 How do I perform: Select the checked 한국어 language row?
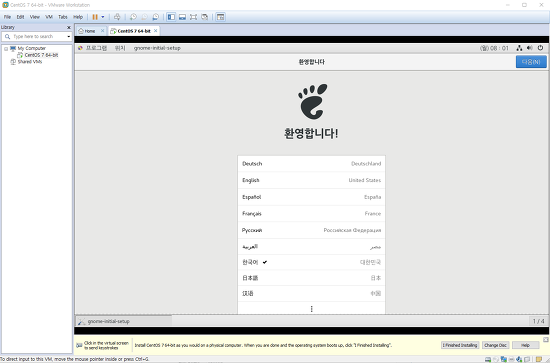click(311, 262)
